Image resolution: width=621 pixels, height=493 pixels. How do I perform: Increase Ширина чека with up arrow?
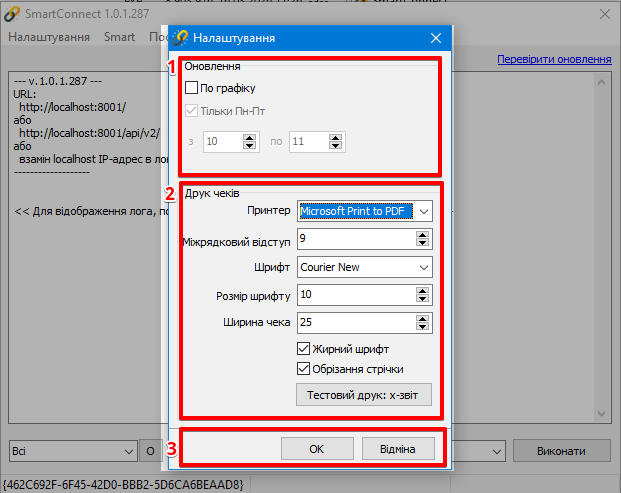pos(423,318)
